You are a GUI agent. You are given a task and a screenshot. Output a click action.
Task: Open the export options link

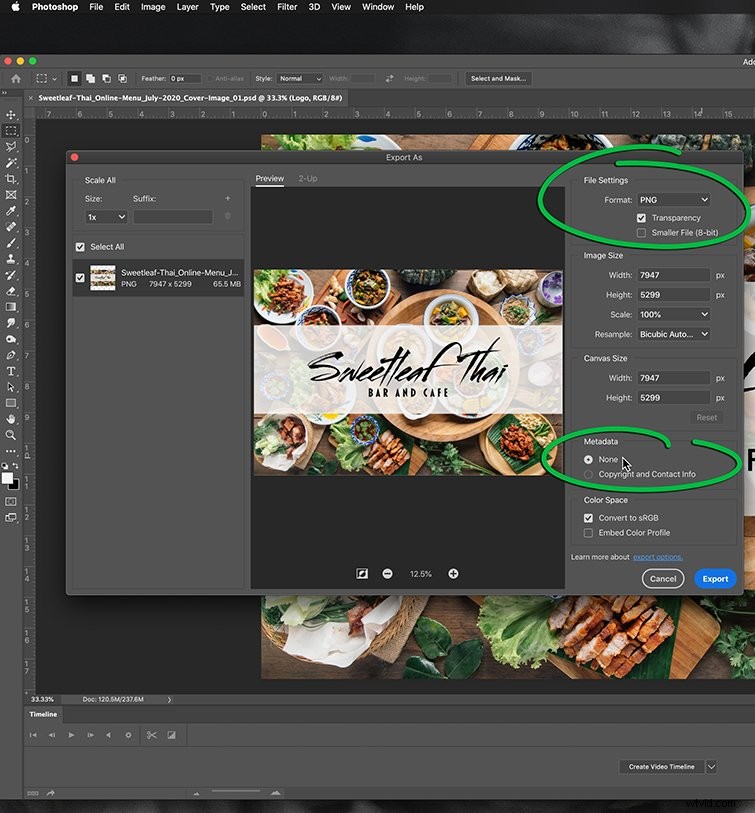658,557
